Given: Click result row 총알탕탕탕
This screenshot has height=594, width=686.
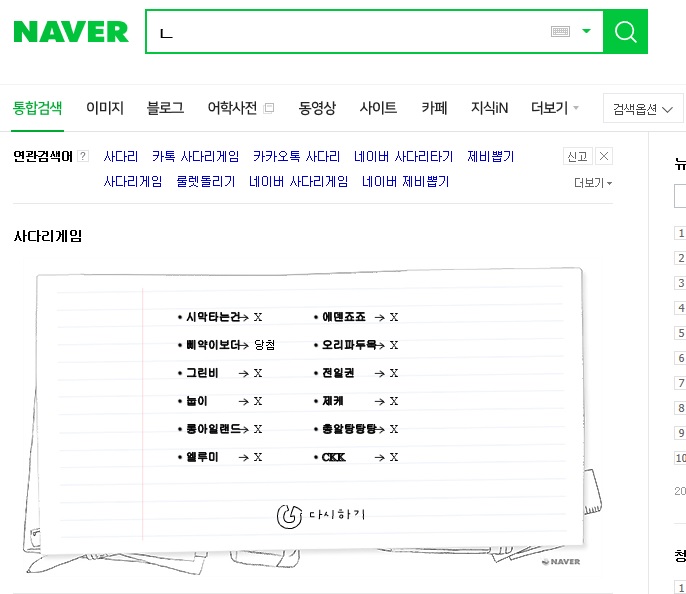Looking at the screenshot, I should [356, 429].
